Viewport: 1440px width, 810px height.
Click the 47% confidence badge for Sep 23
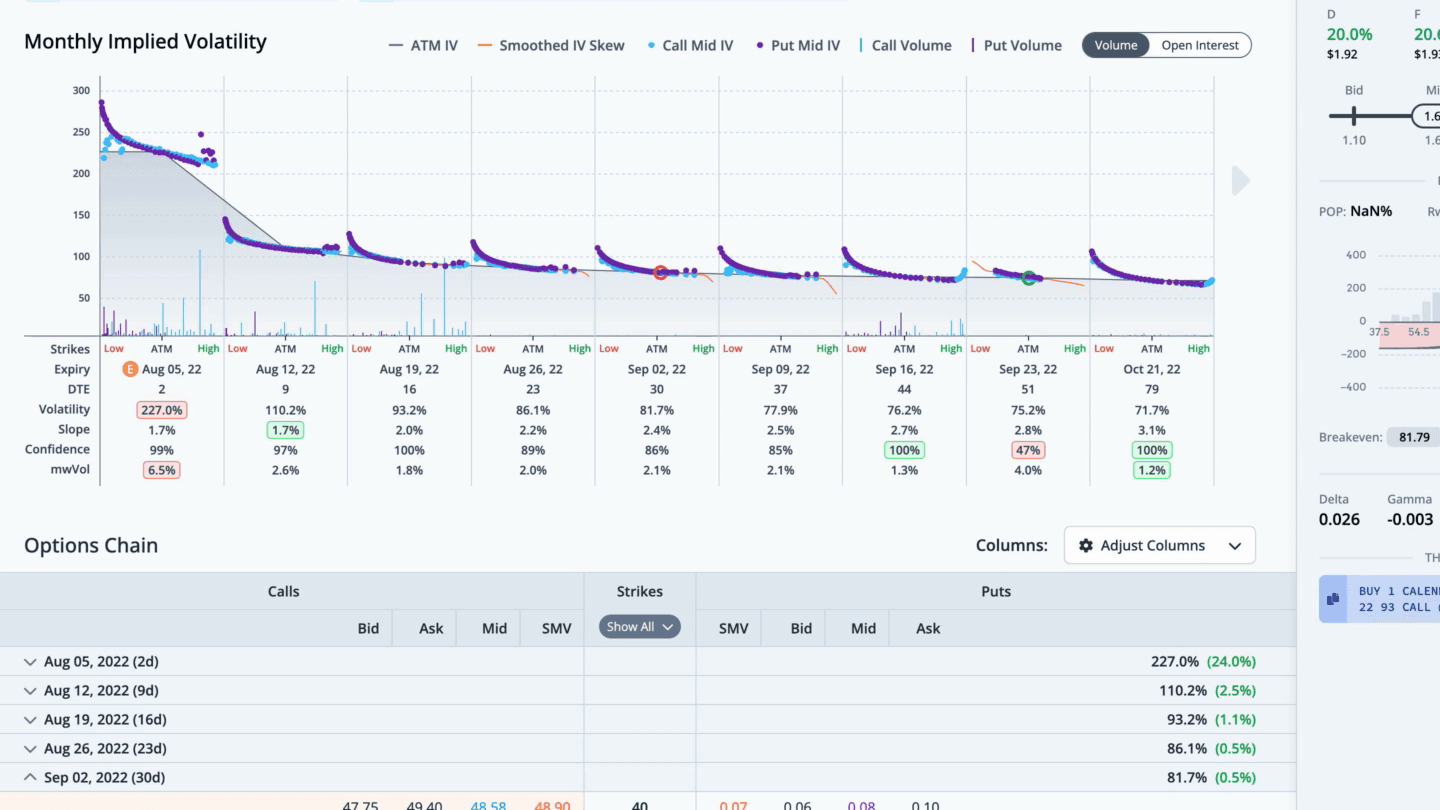point(1028,450)
